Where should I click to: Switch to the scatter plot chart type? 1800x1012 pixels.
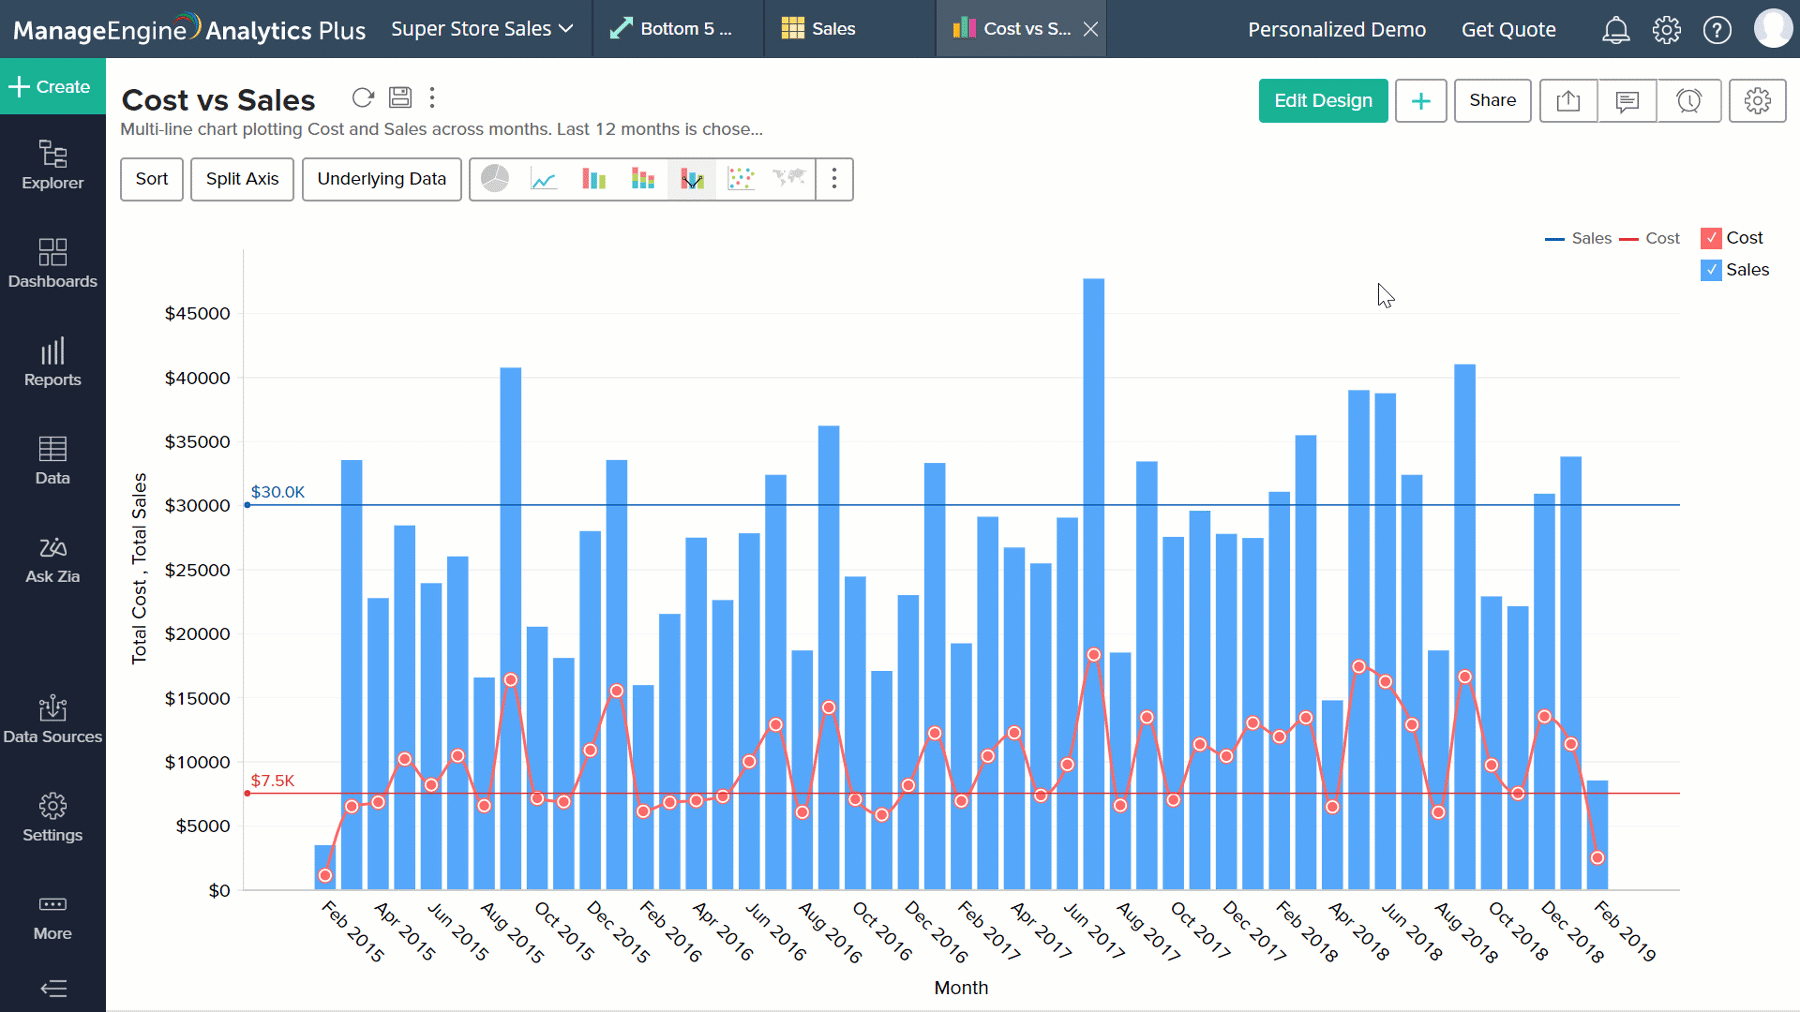(741, 179)
